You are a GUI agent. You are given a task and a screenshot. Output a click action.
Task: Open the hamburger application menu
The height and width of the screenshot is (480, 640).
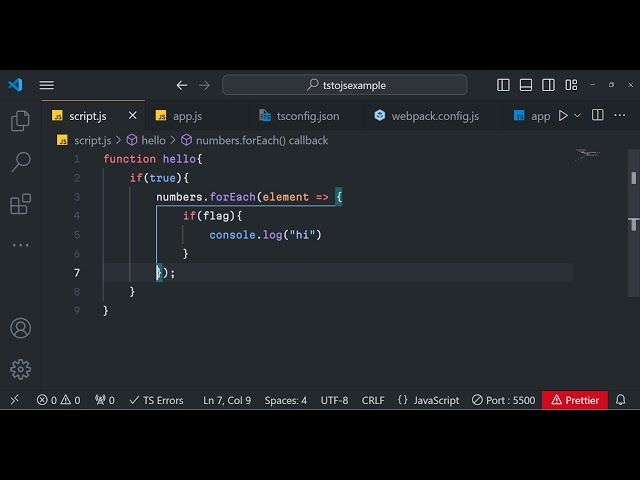pos(47,85)
